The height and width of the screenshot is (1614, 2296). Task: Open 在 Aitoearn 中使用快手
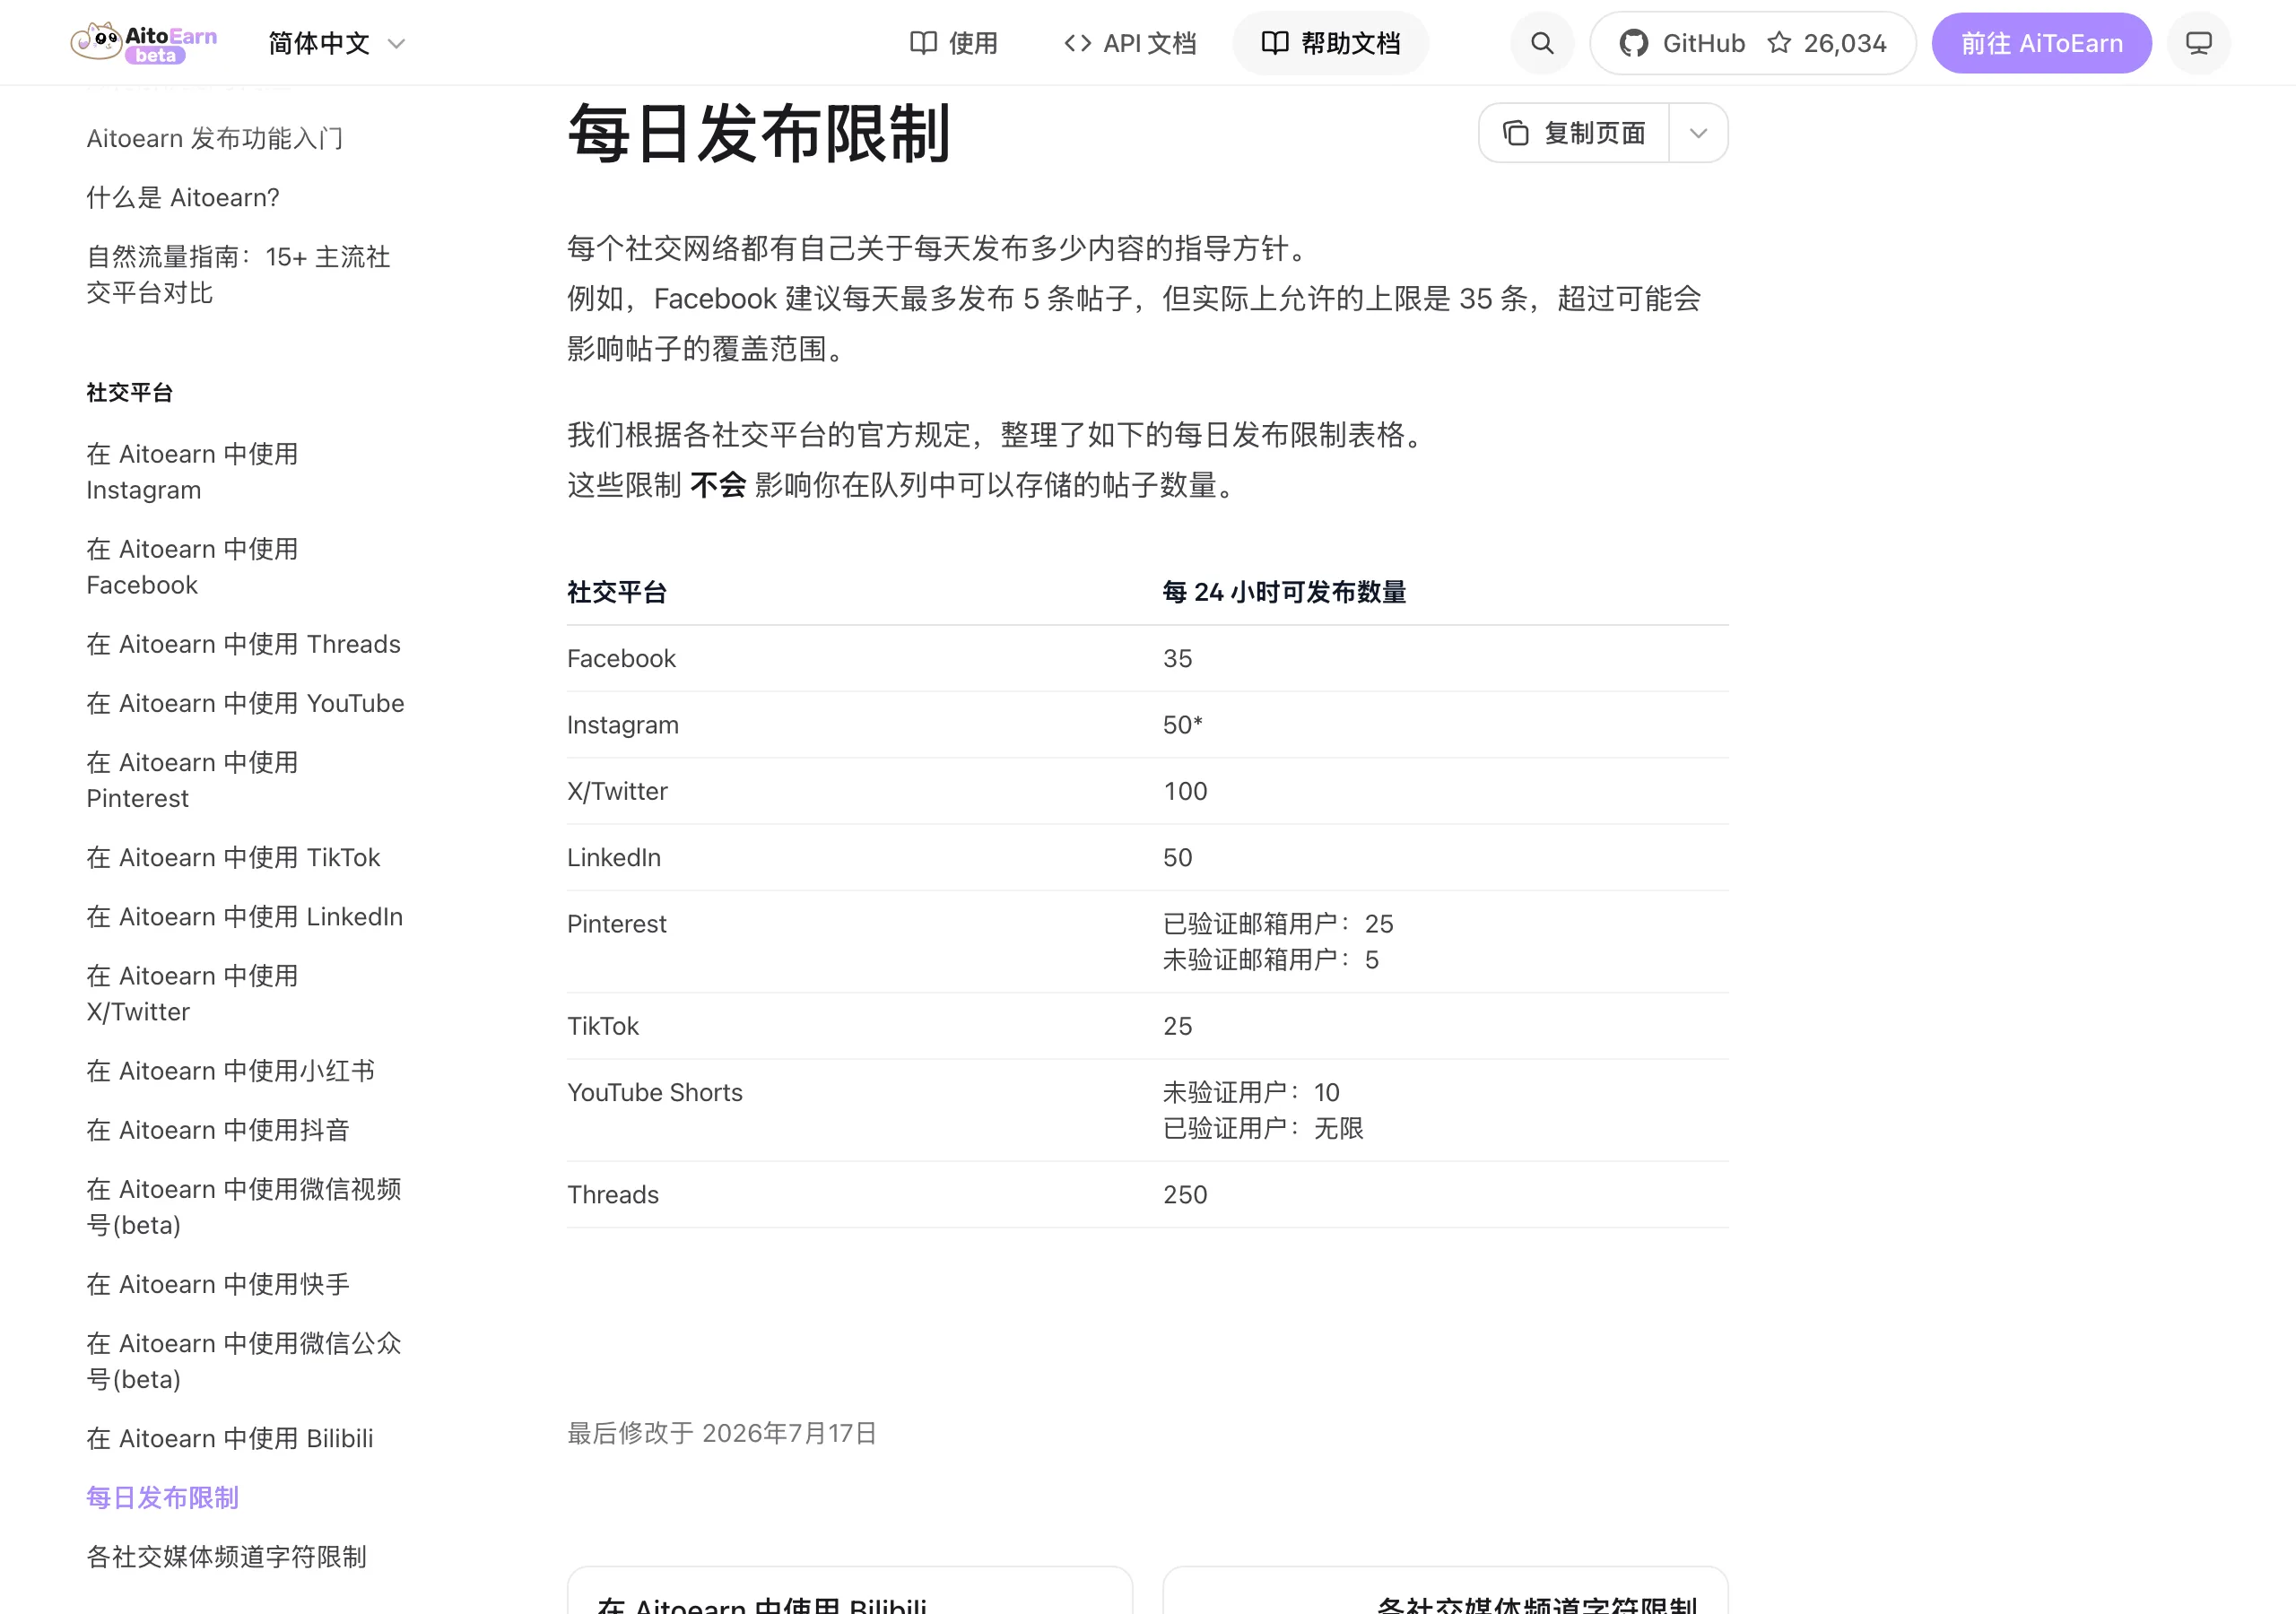pyautogui.click(x=218, y=1282)
